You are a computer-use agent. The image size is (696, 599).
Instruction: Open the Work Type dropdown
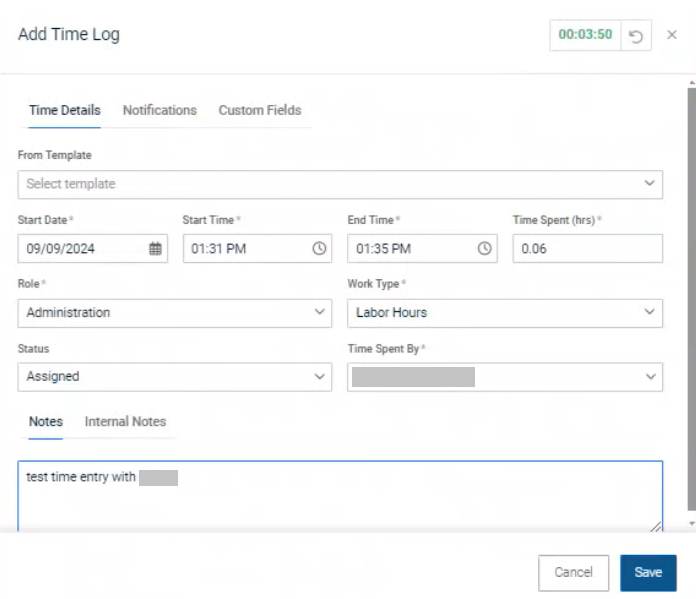tap(504, 313)
